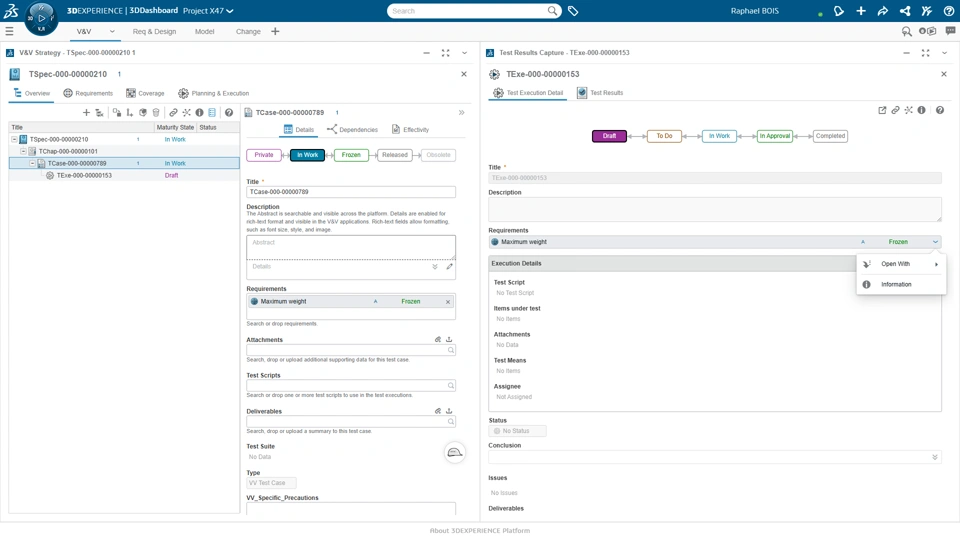Switch to the Model tab

pos(204,31)
